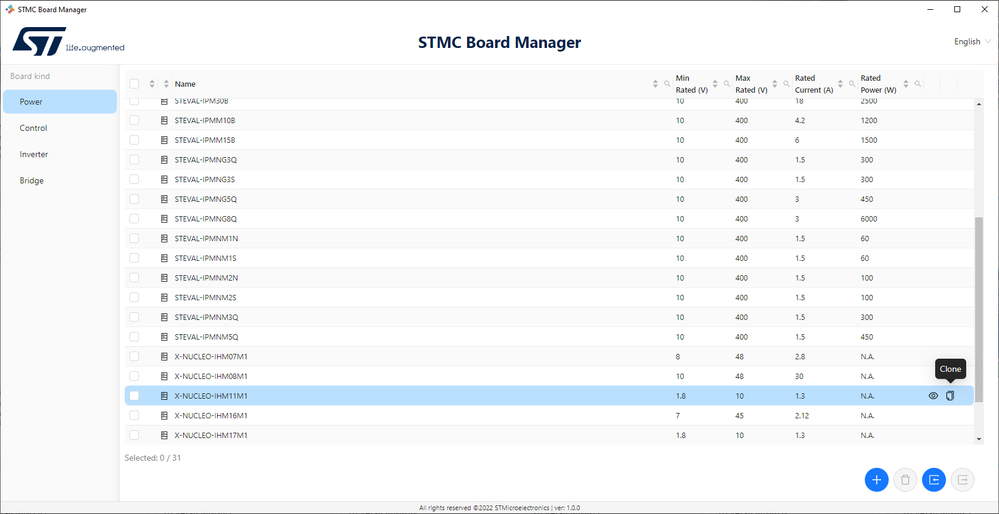999x514 pixels.
Task: Select the Power board kind
Action: [x=60, y=102]
